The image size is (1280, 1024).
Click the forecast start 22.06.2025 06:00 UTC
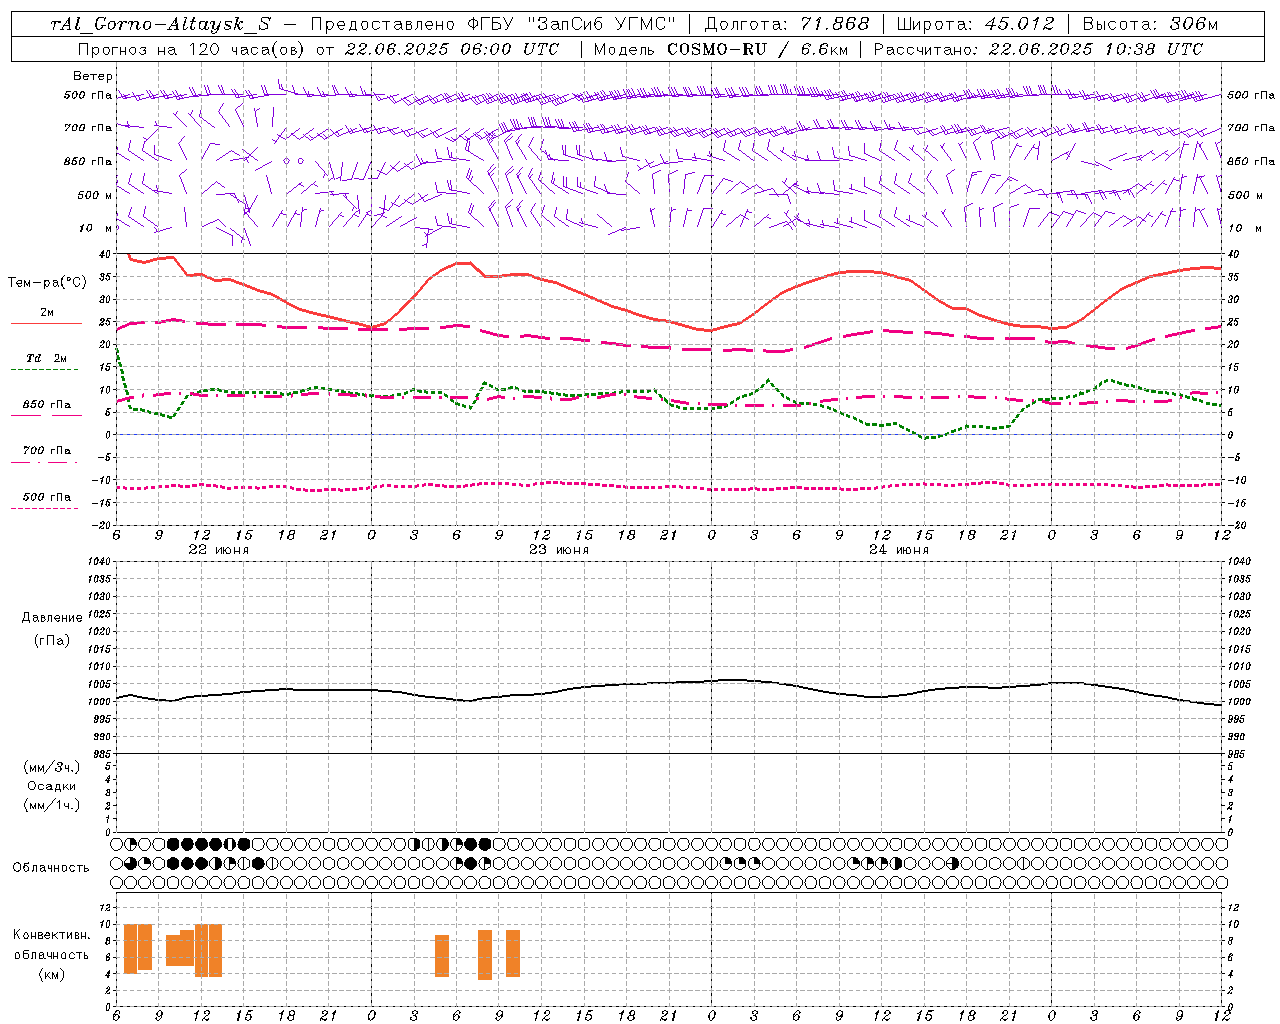pyautogui.click(x=451, y=49)
